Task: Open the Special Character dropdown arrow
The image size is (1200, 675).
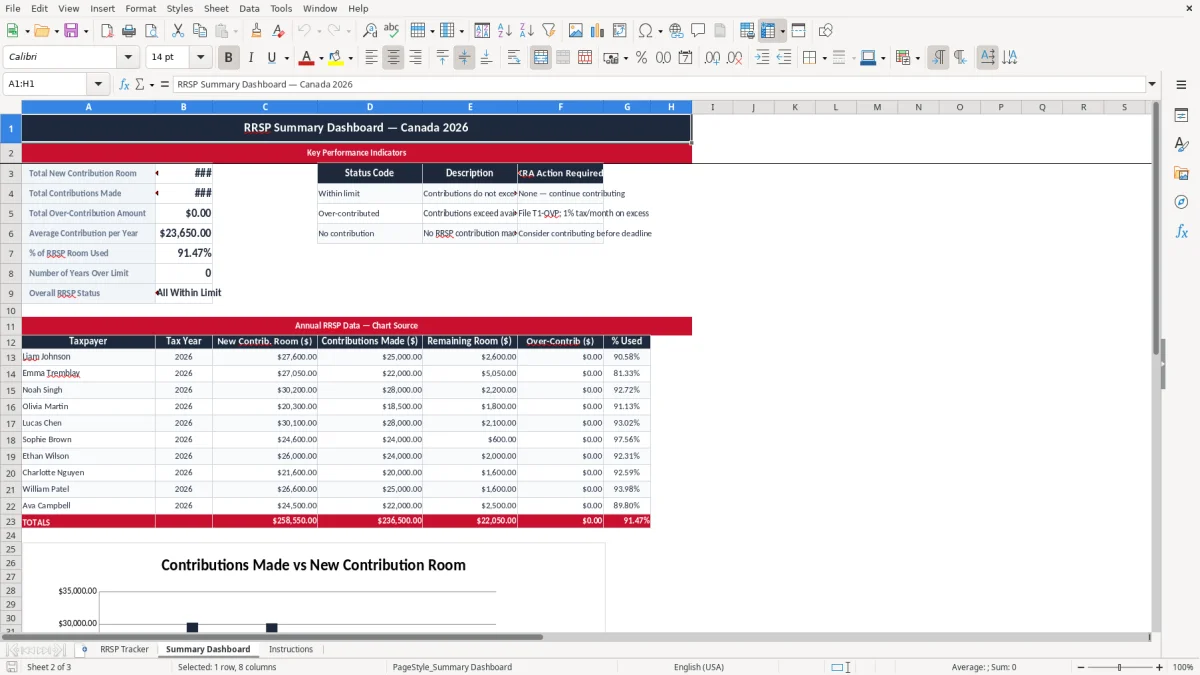Action: pyautogui.click(x=661, y=31)
